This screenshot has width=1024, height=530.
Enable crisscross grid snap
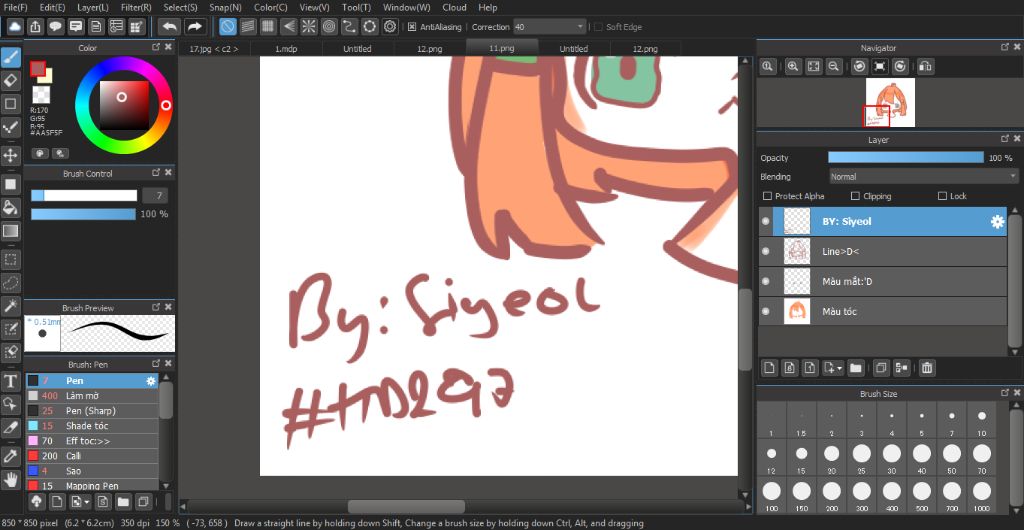(268, 27)
